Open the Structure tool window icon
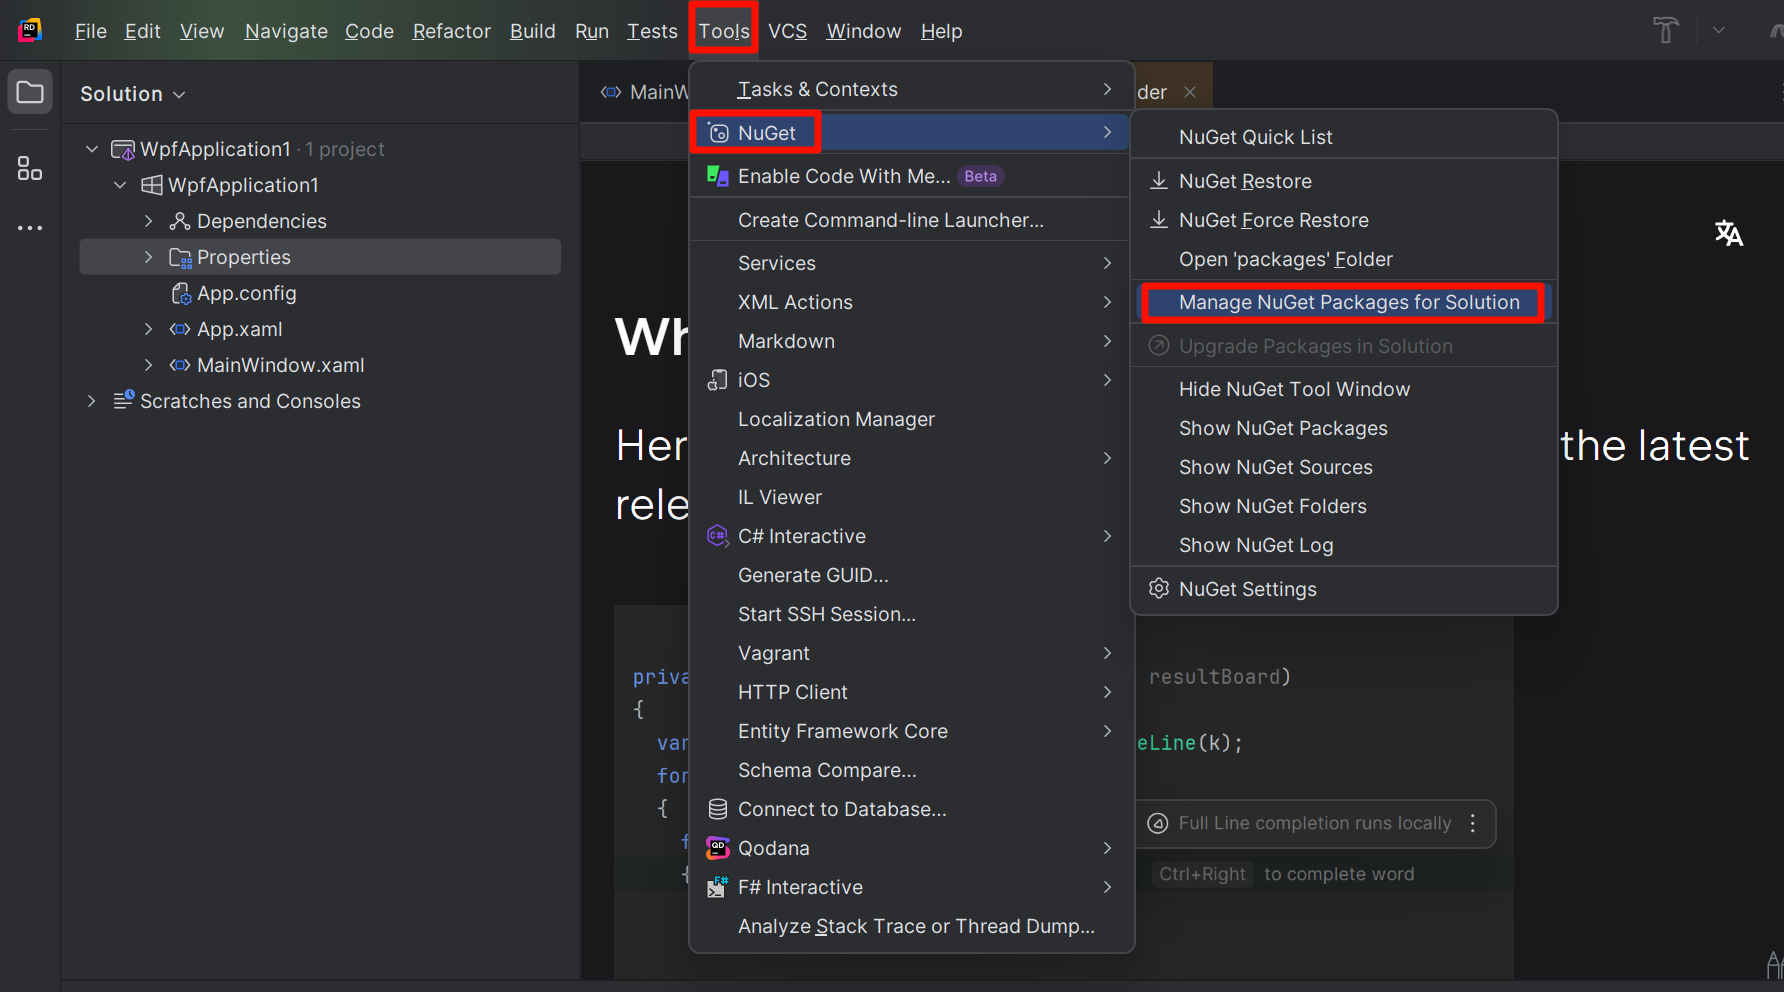This screenshot has width=1784, height=992. [x=30, y=168]
